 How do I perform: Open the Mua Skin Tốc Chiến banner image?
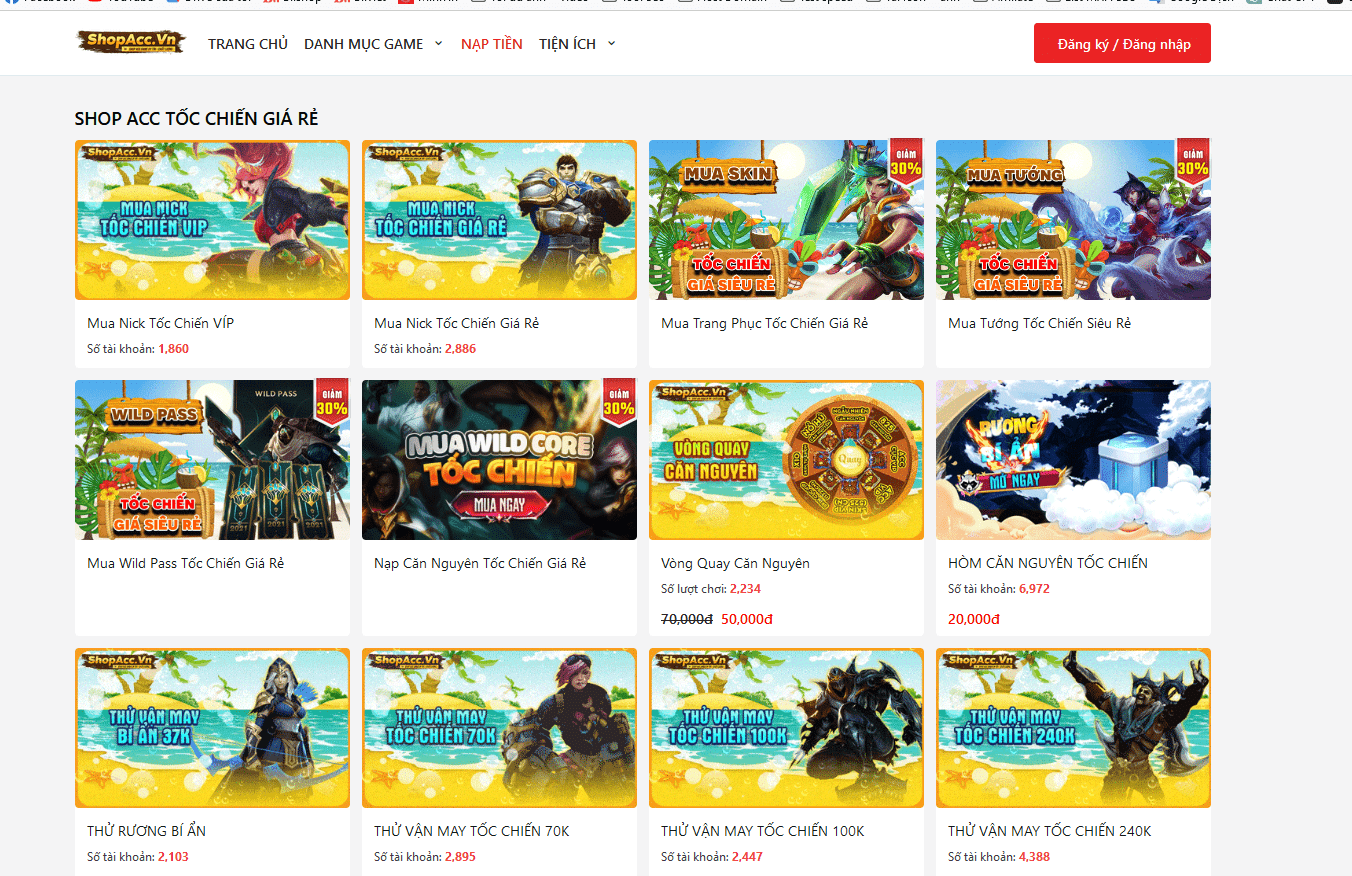coord(786,220)
